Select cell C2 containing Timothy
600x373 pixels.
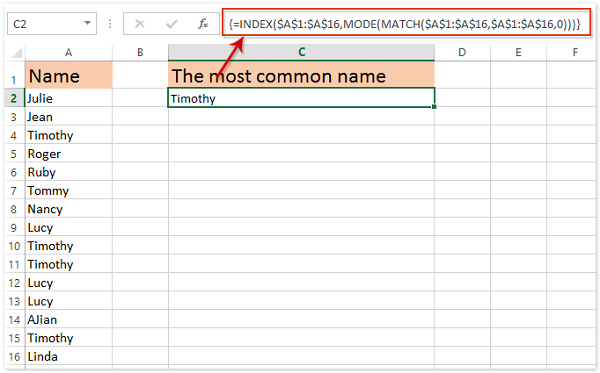tap(302, 98)
